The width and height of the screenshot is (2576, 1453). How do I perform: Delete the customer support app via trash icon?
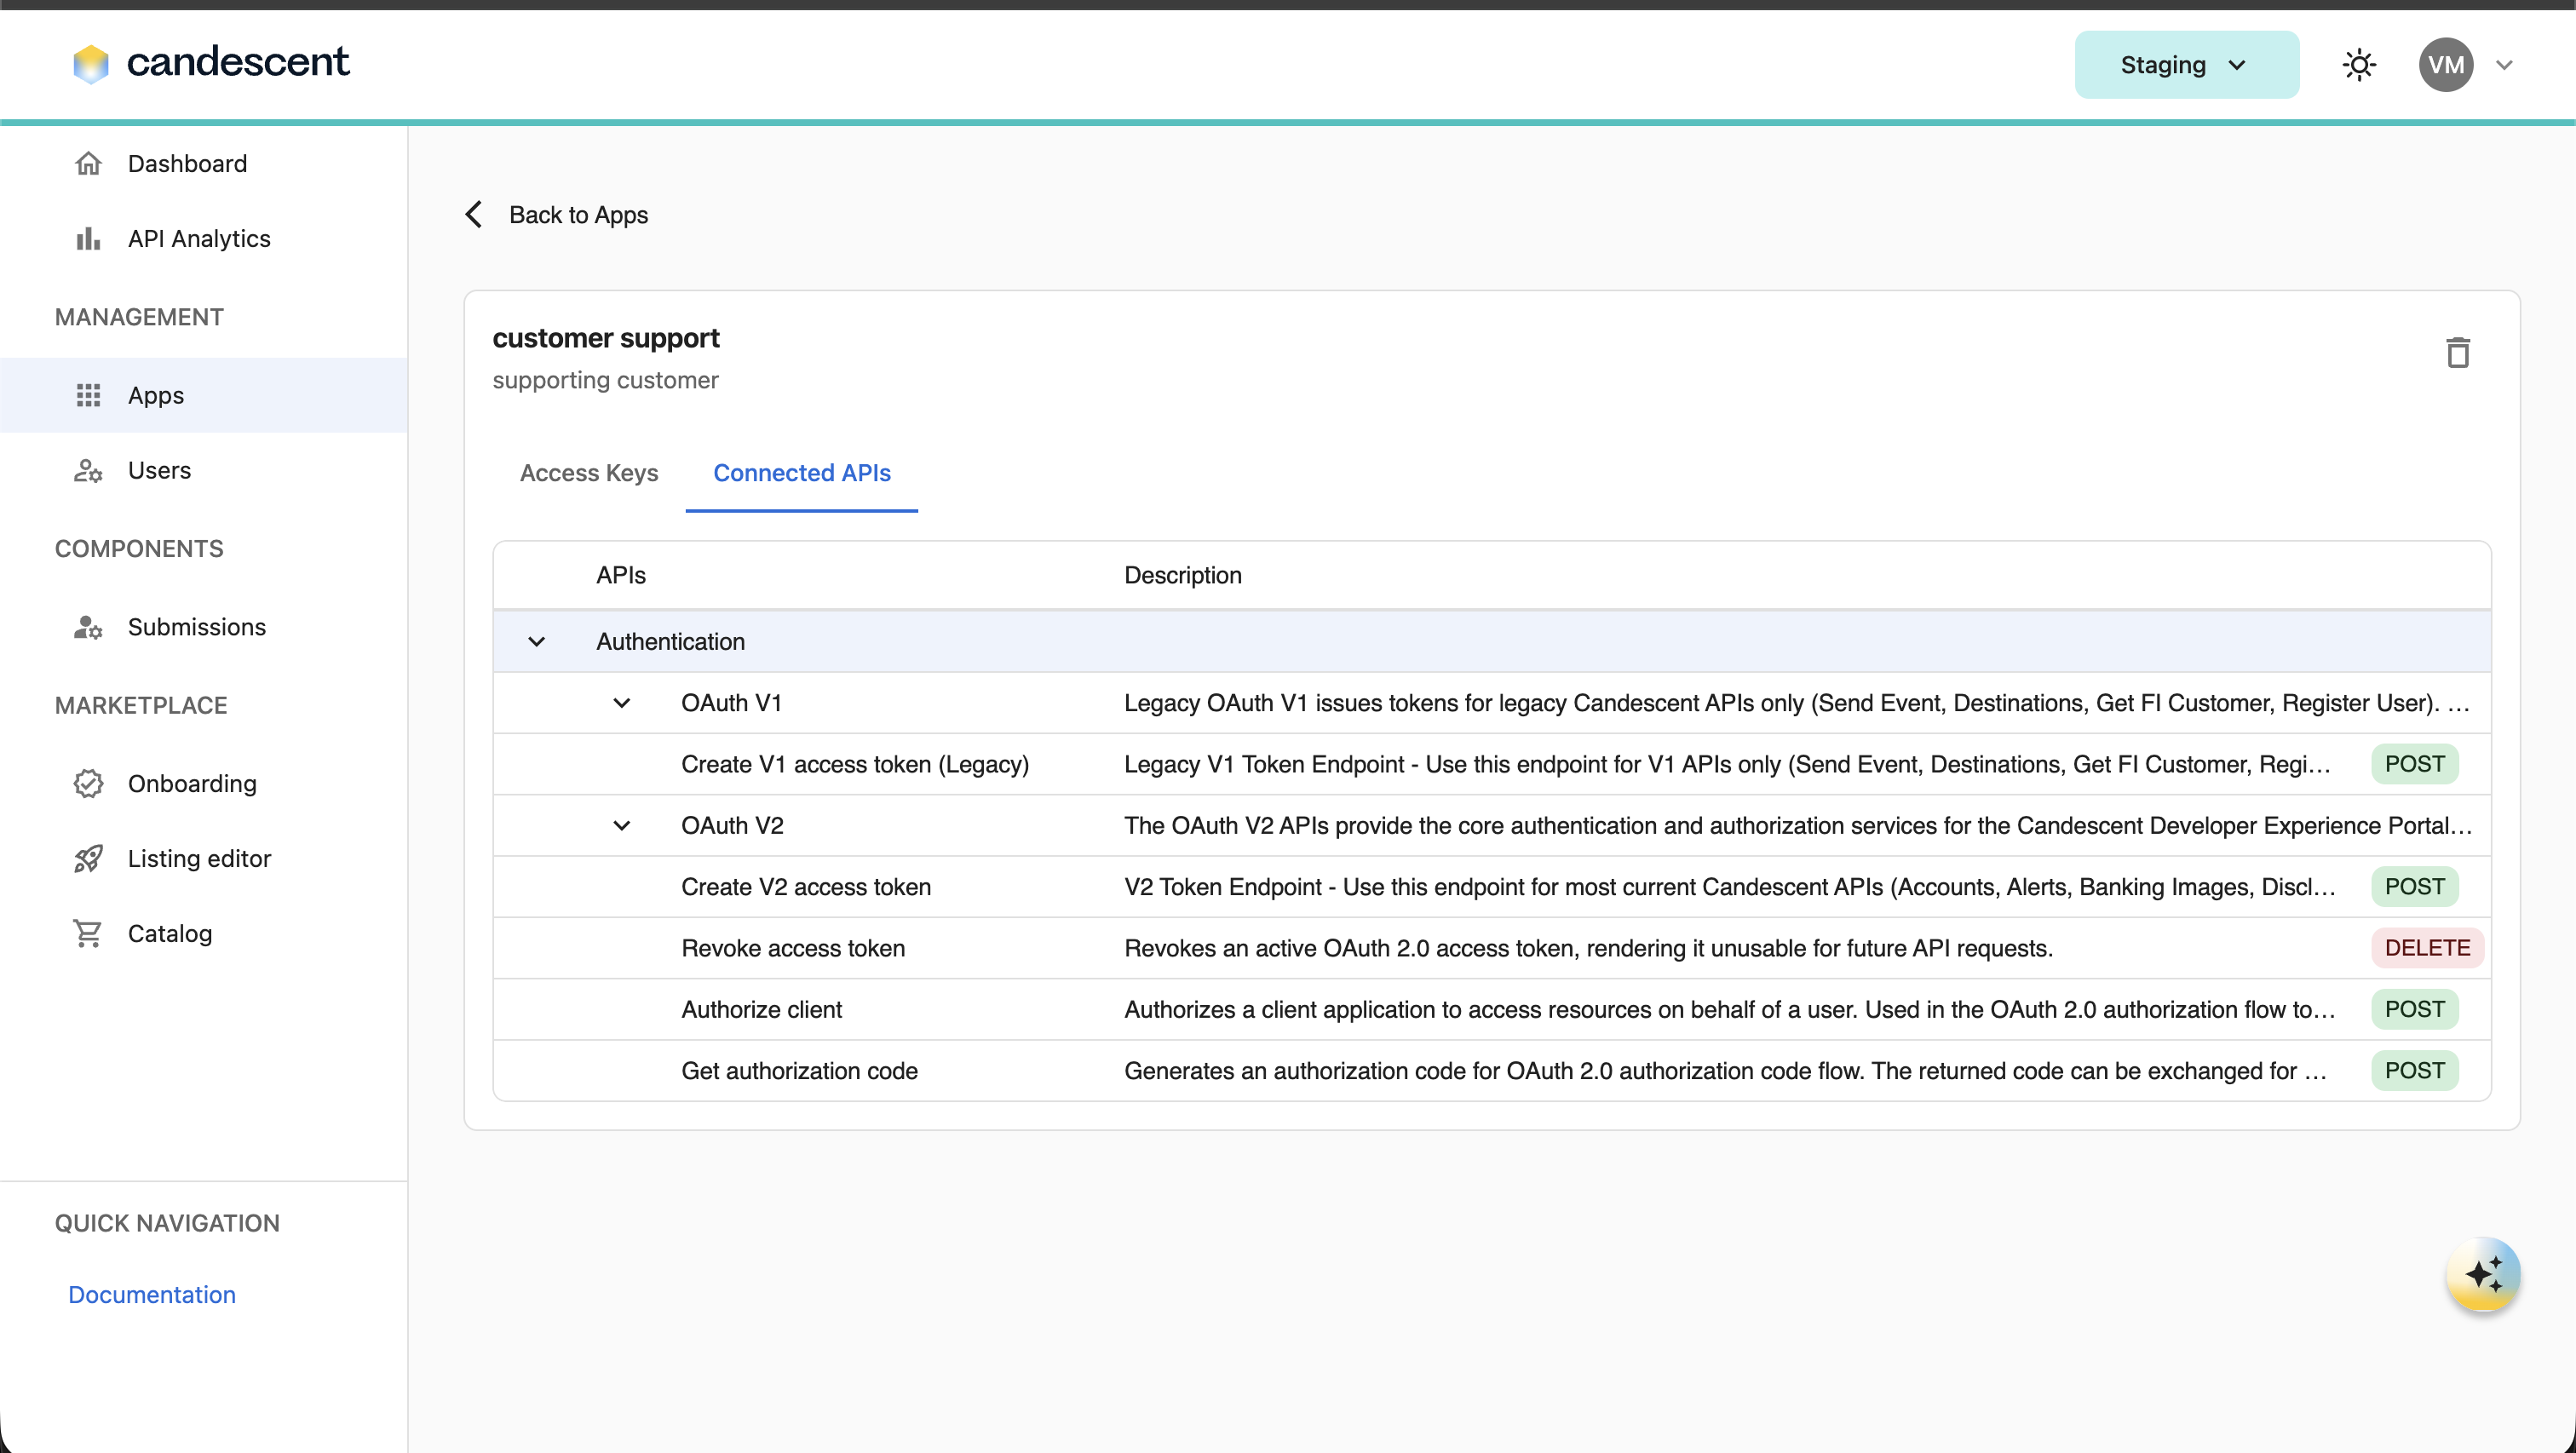tap(2458, 352)
